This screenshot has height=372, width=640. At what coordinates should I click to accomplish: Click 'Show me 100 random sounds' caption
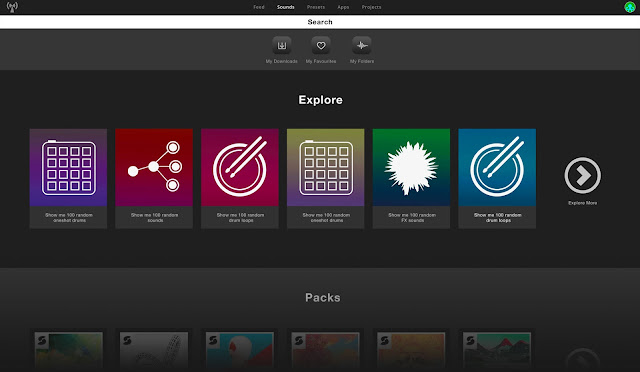click(154, 218)
